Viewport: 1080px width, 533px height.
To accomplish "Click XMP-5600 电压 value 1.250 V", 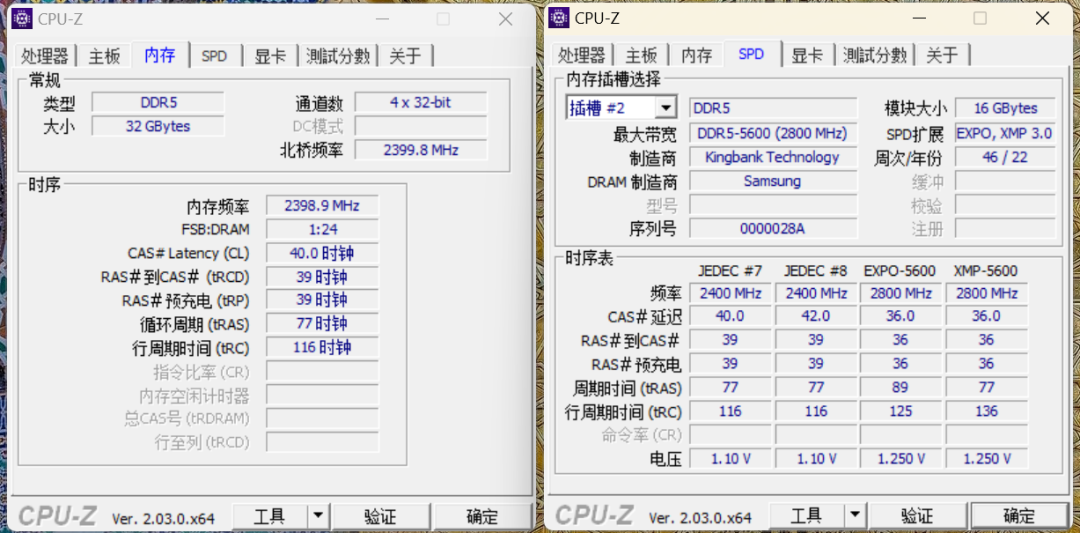I will click(986, 458).
